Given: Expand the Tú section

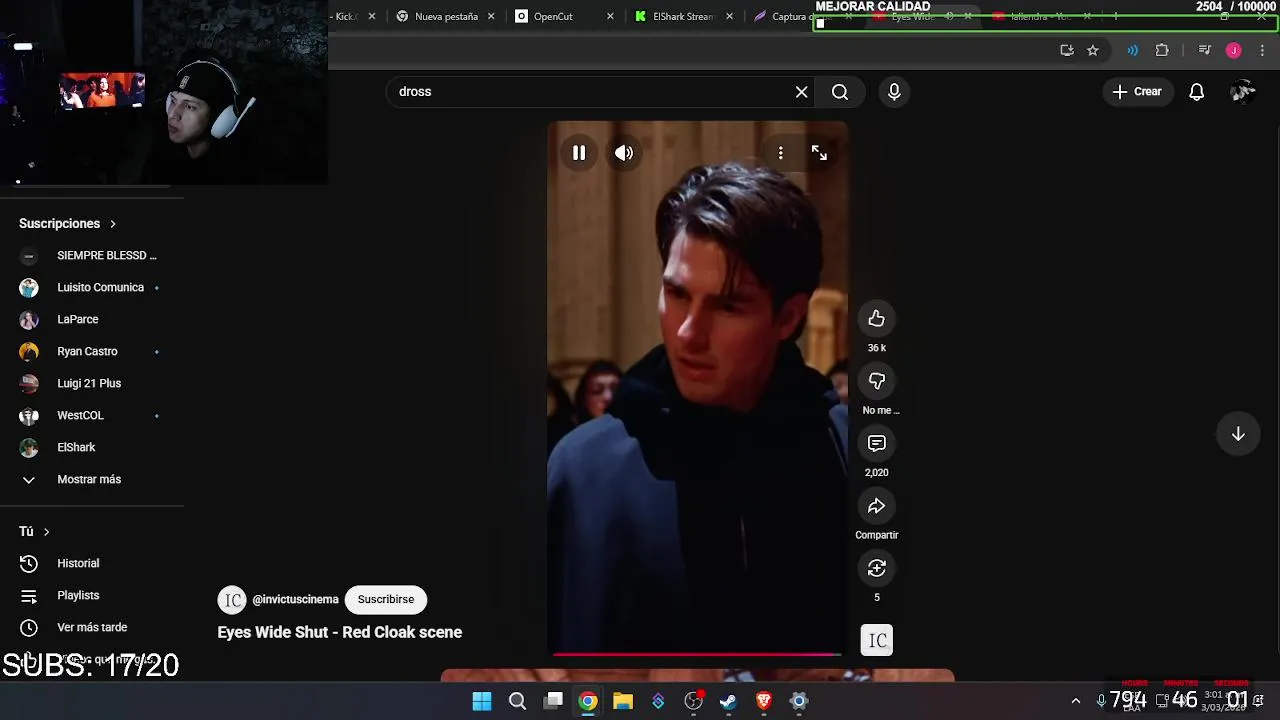Looking at the screenshot, I should click(34, 531).
